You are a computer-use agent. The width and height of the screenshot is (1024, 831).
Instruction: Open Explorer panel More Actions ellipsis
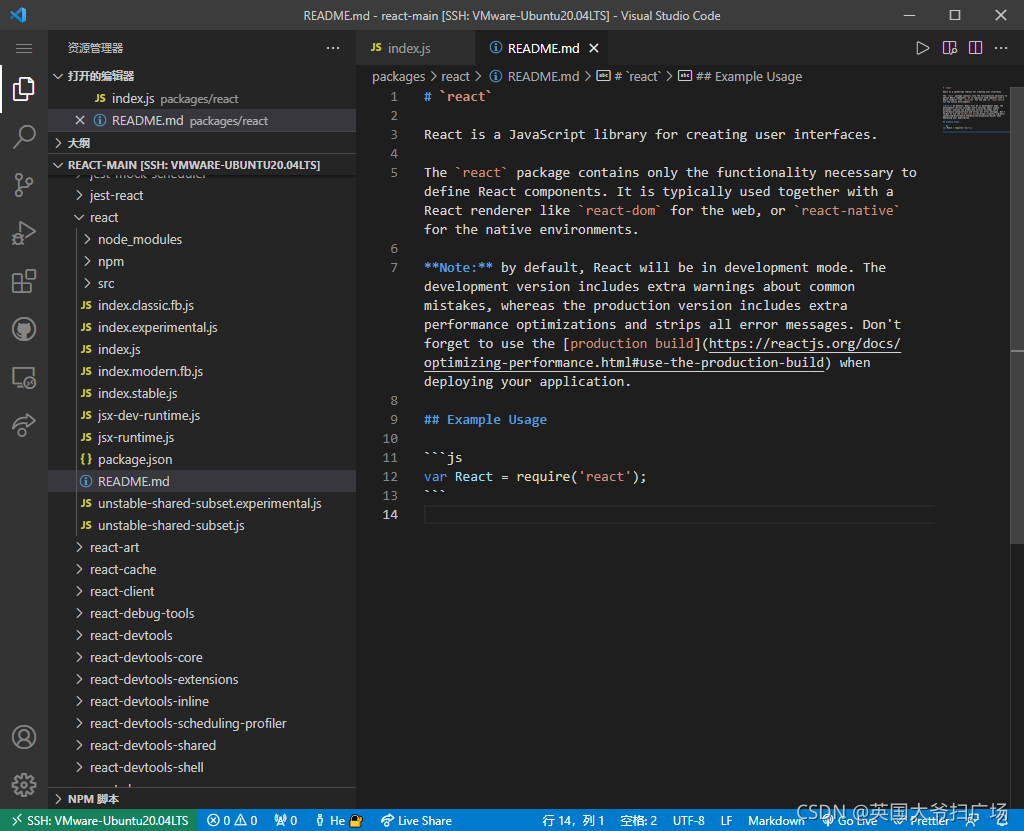tap(333, 48)
